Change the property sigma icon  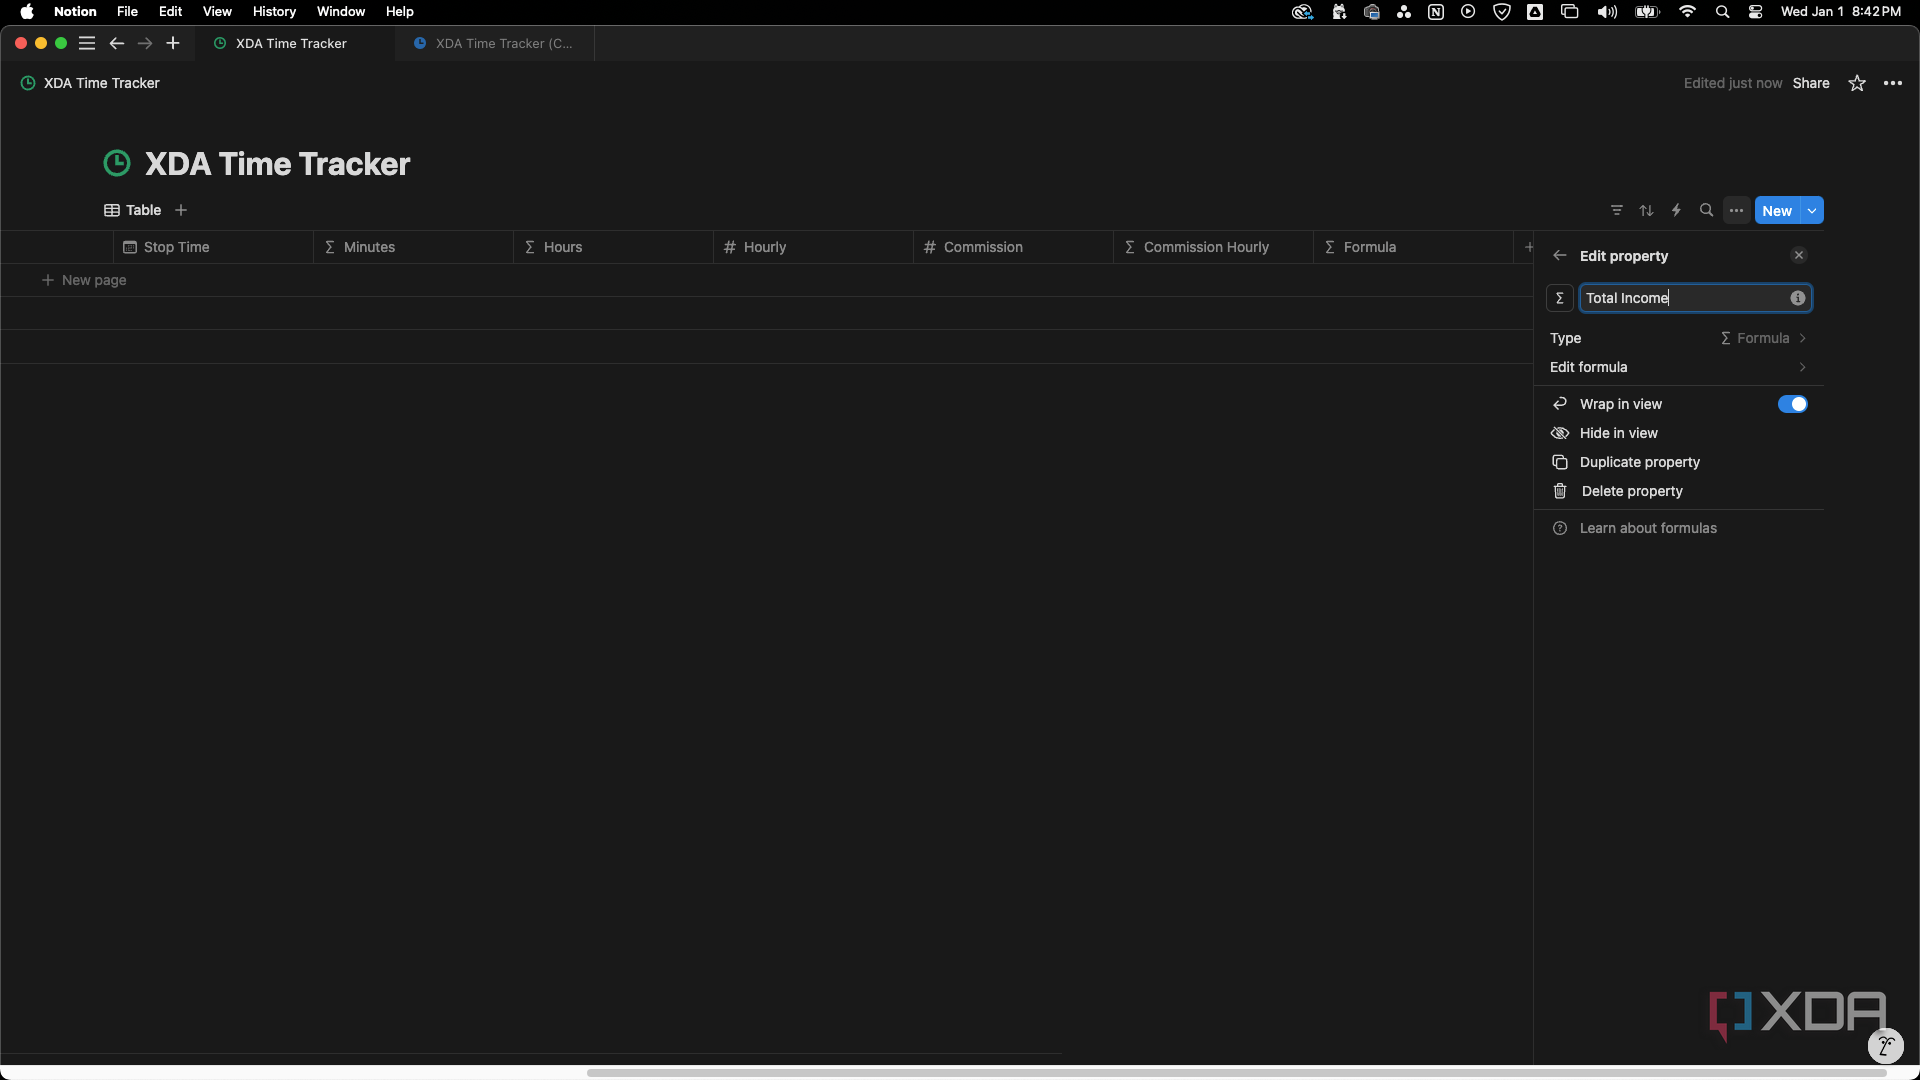point(1560,298)
